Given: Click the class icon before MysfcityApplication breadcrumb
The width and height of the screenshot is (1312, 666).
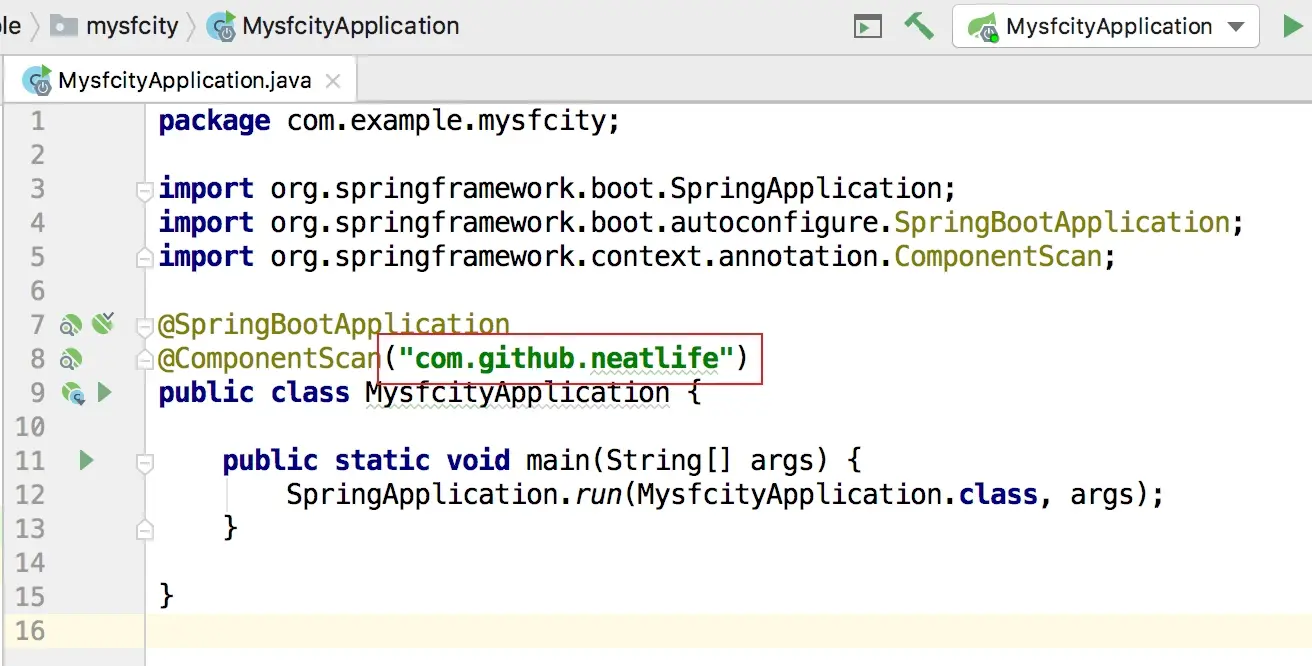Looking at the screenshot, I should pyautogui.click(x=221, y=27).
